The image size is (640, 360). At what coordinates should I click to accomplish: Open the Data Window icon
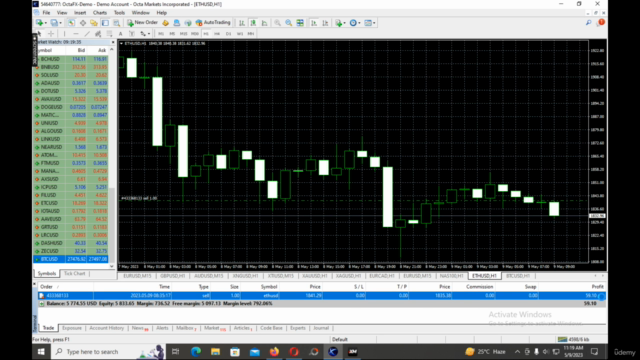[82, 23]
